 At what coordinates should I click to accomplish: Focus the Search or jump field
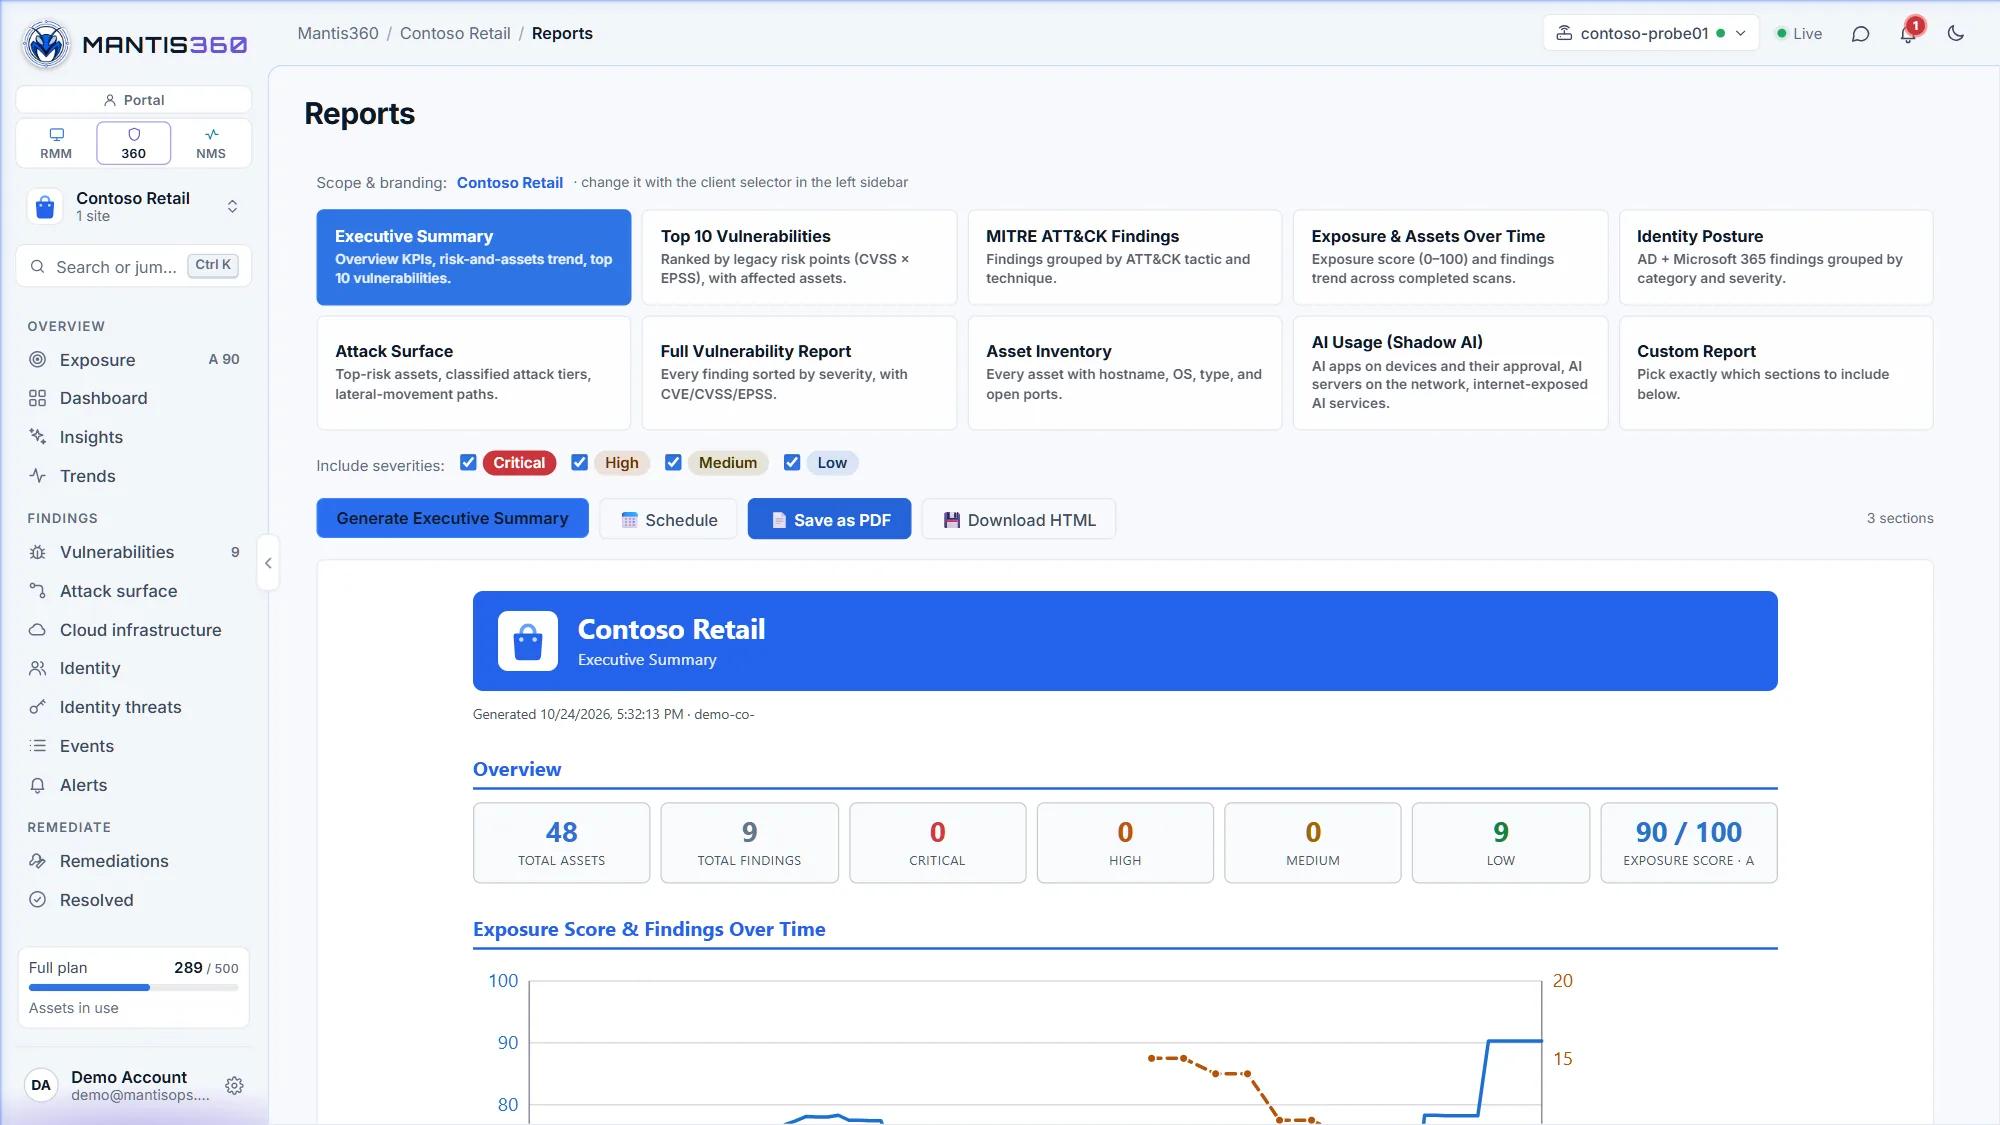coord(134,266)
